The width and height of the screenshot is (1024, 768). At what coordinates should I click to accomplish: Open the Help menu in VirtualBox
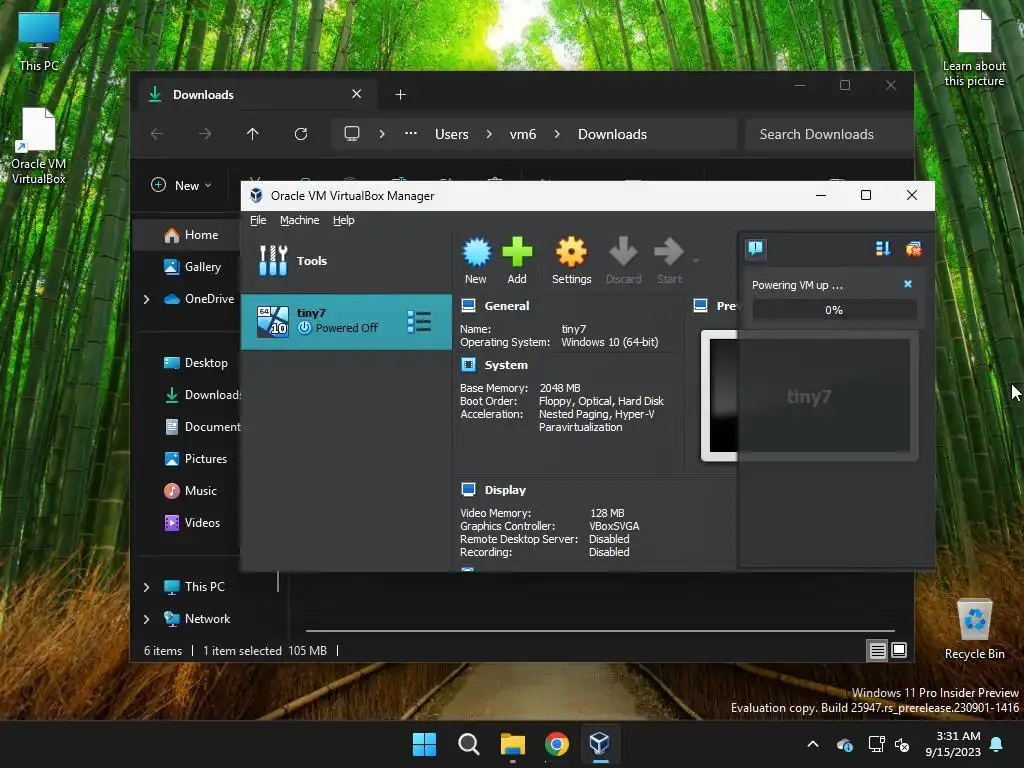(x=344, y=220)
